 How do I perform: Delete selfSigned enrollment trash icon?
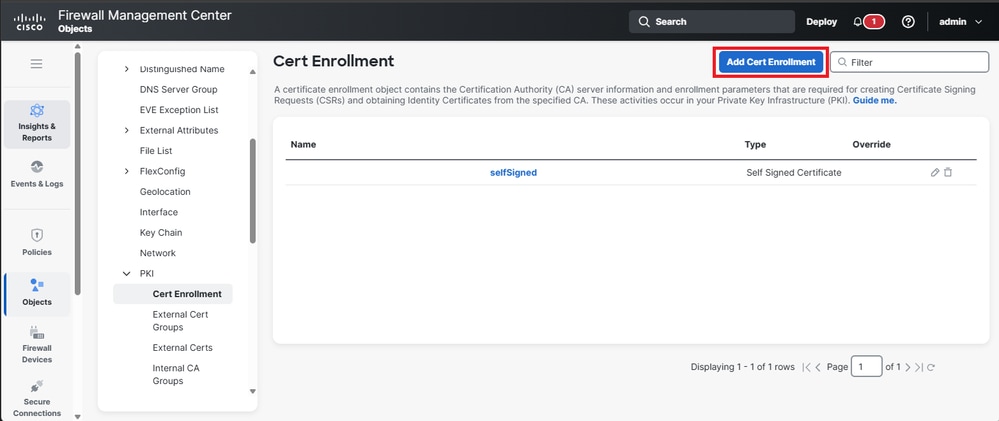pyautogui.click(x=948, y=172)
